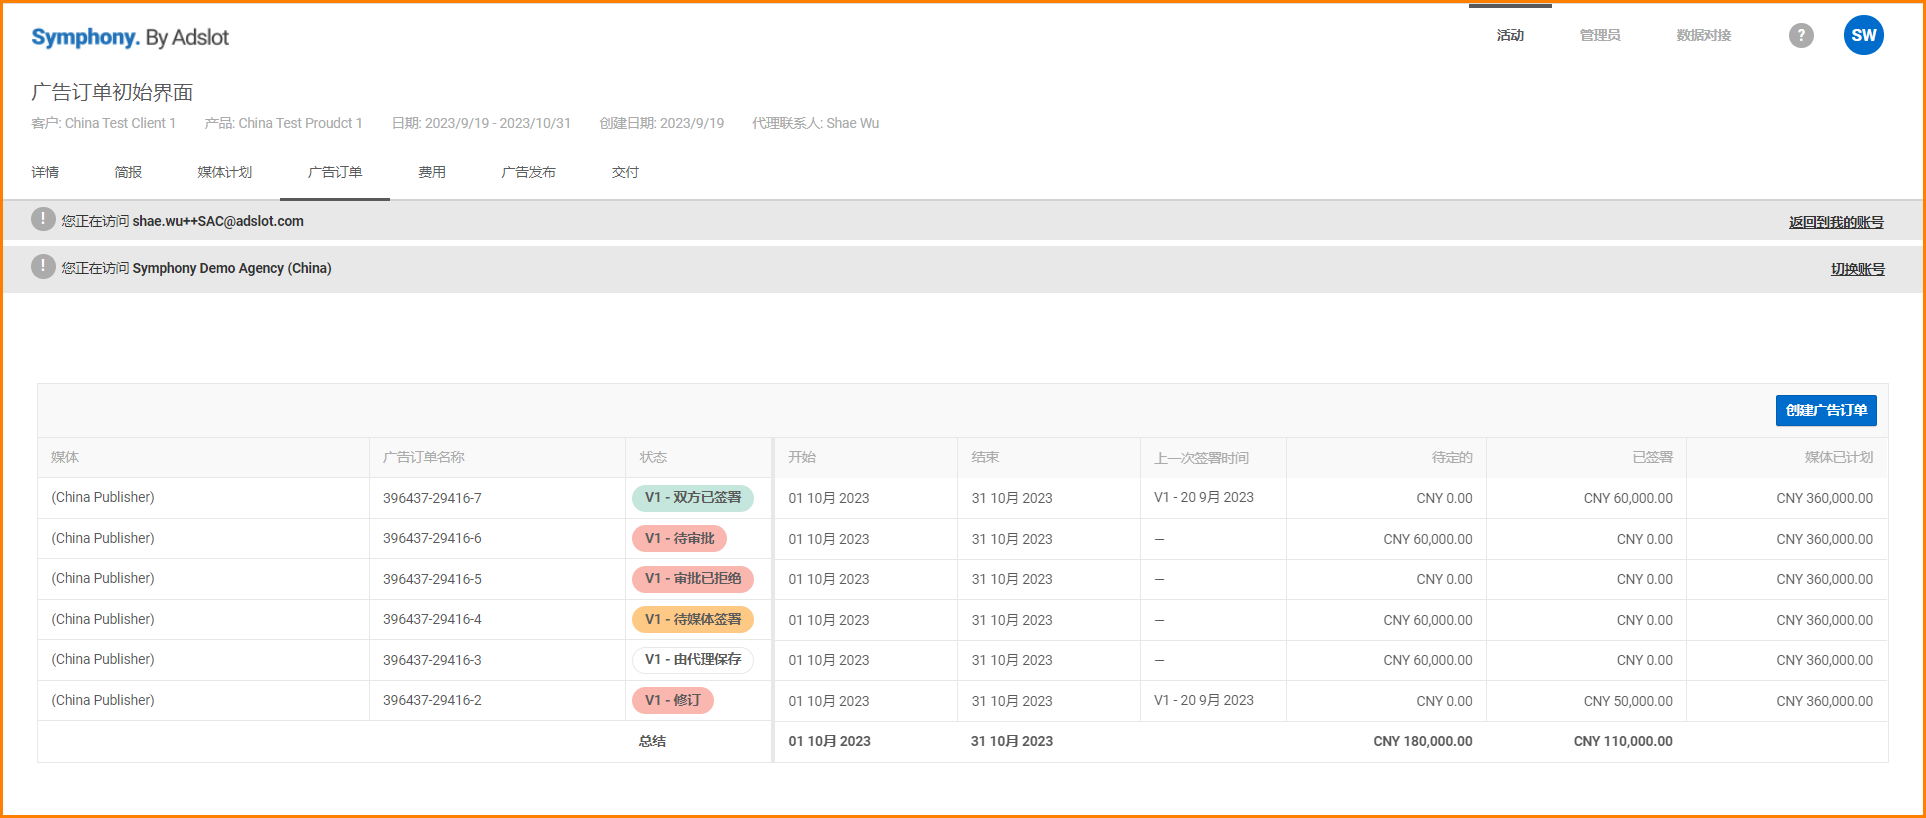Open the 管理员 top navigation item
This screenshot has height=818, width=1926.
point(1600,35)
